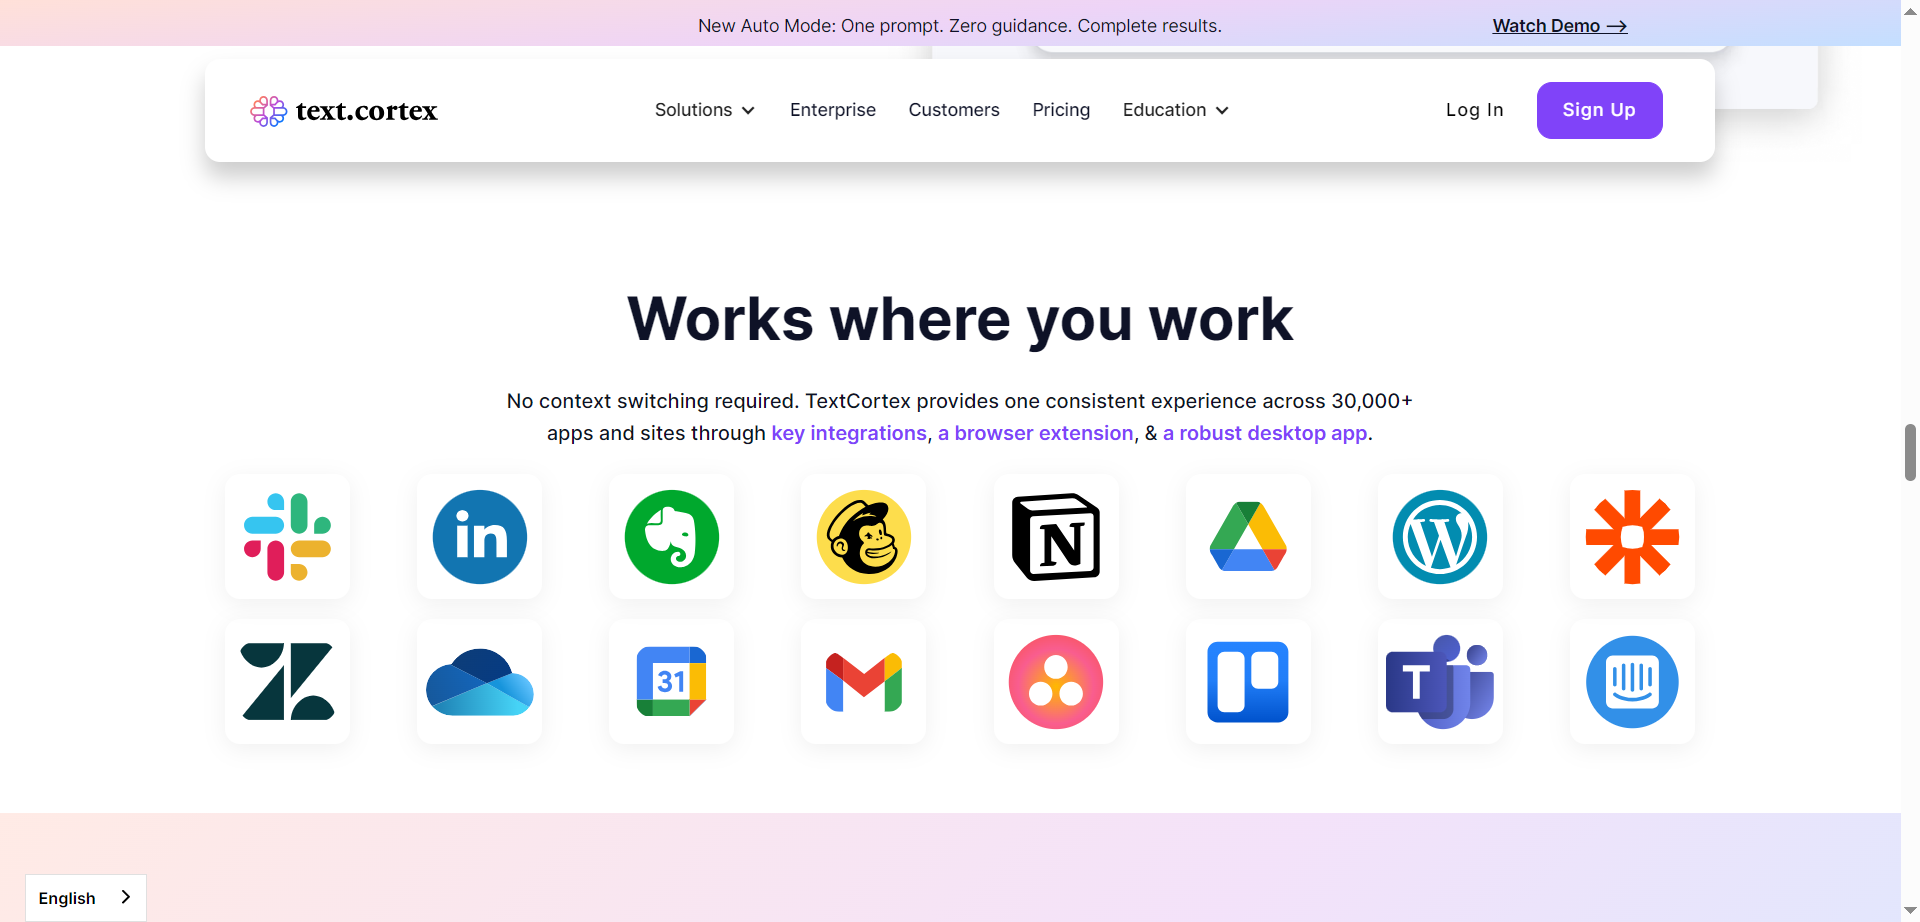Expand the Education dropdown menu
This screenshot has width=1920, height=922.
pyautogui.click(x=1176, y=110)
